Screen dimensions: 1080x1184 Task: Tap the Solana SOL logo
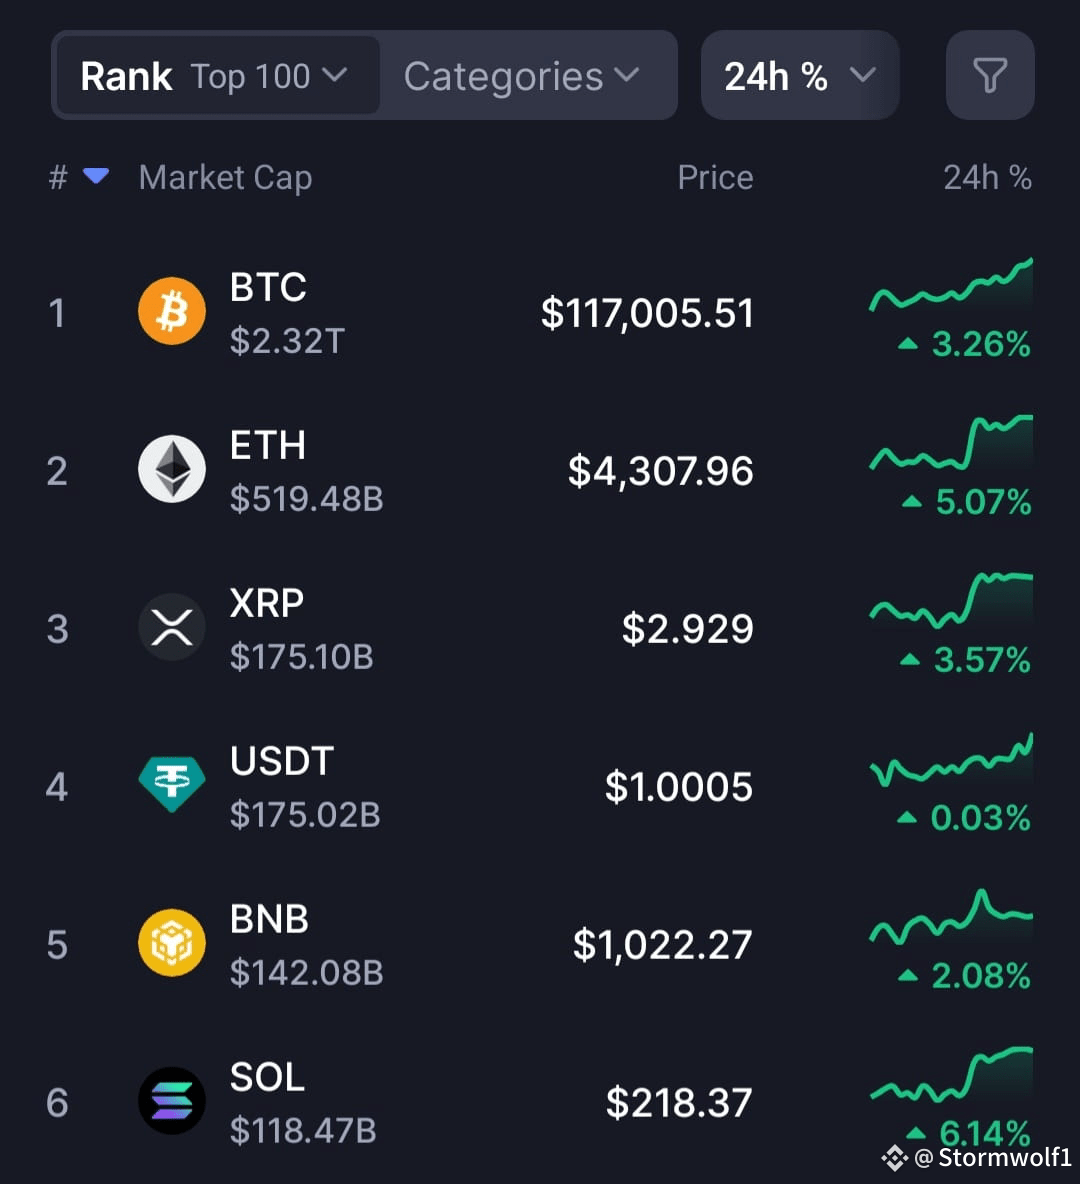tap(171, 1100)
